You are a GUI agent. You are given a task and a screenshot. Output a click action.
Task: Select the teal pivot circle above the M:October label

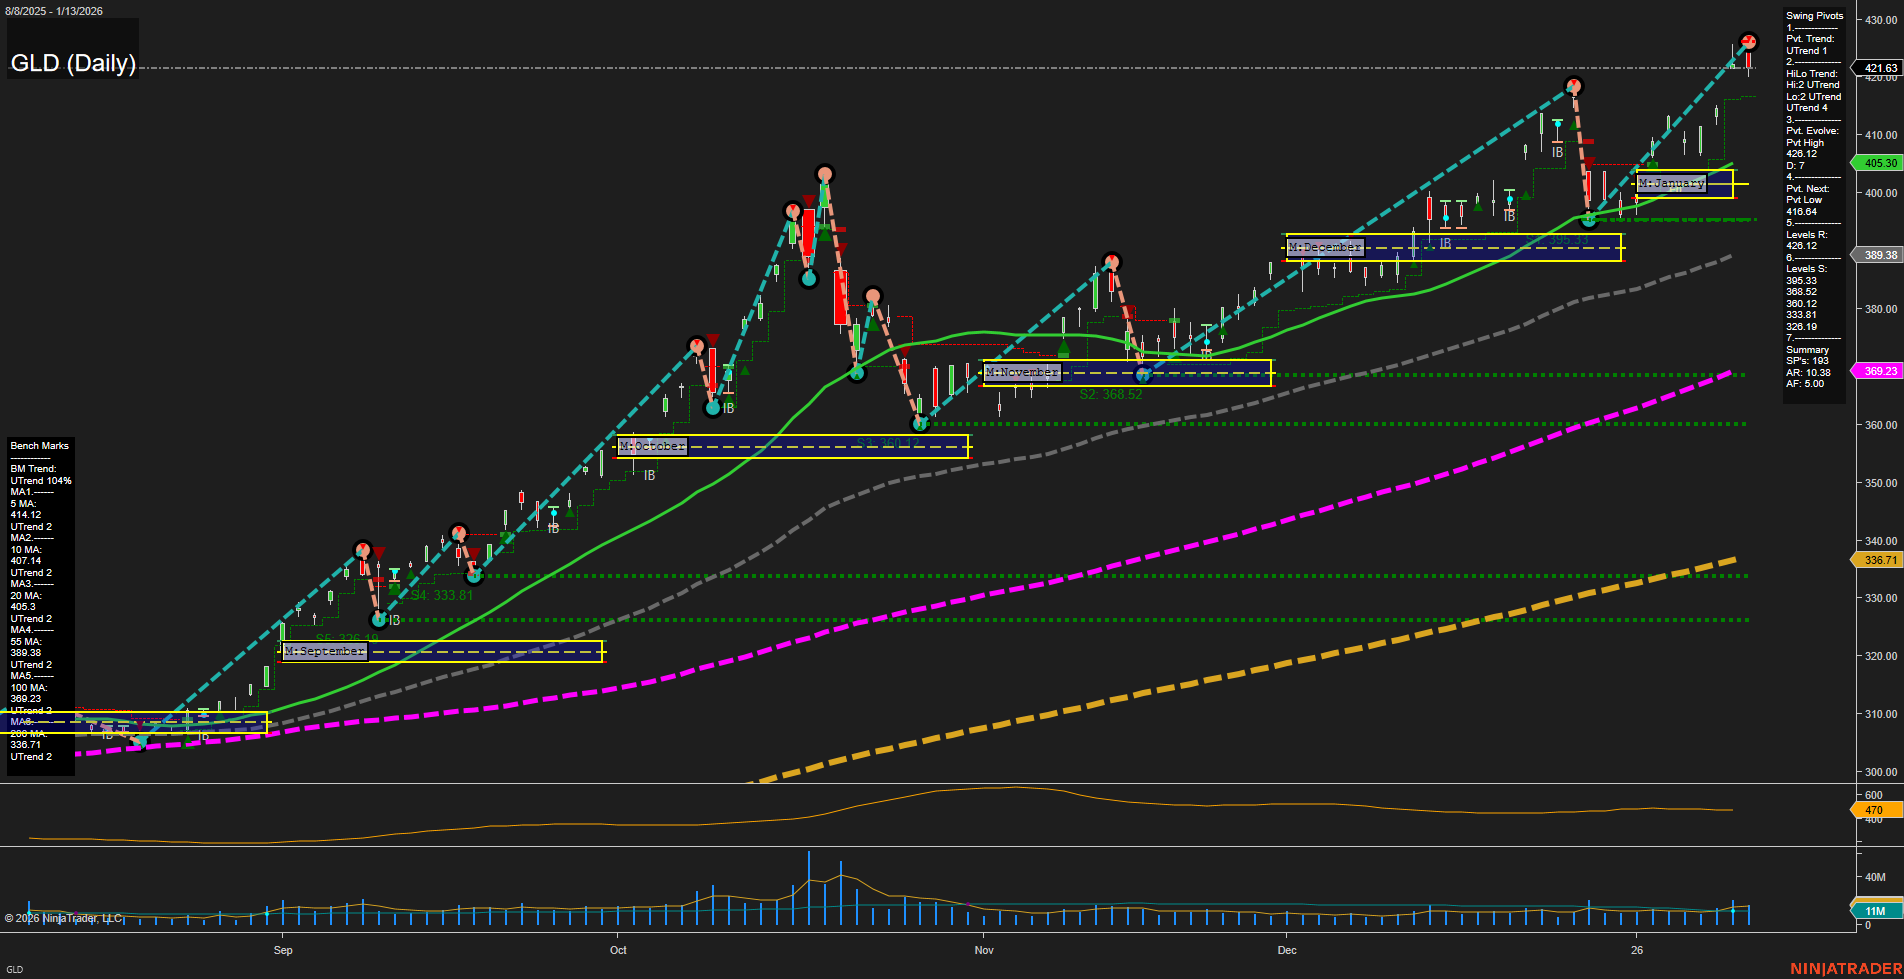click(711, 408)
